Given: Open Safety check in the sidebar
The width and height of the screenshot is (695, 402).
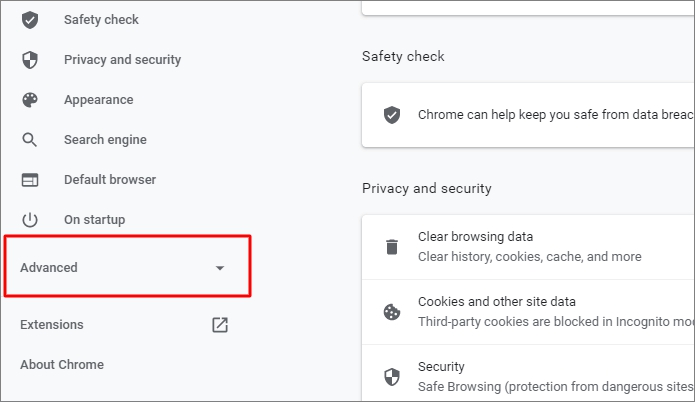Looking at the screenshot, I should coord(101,20).
